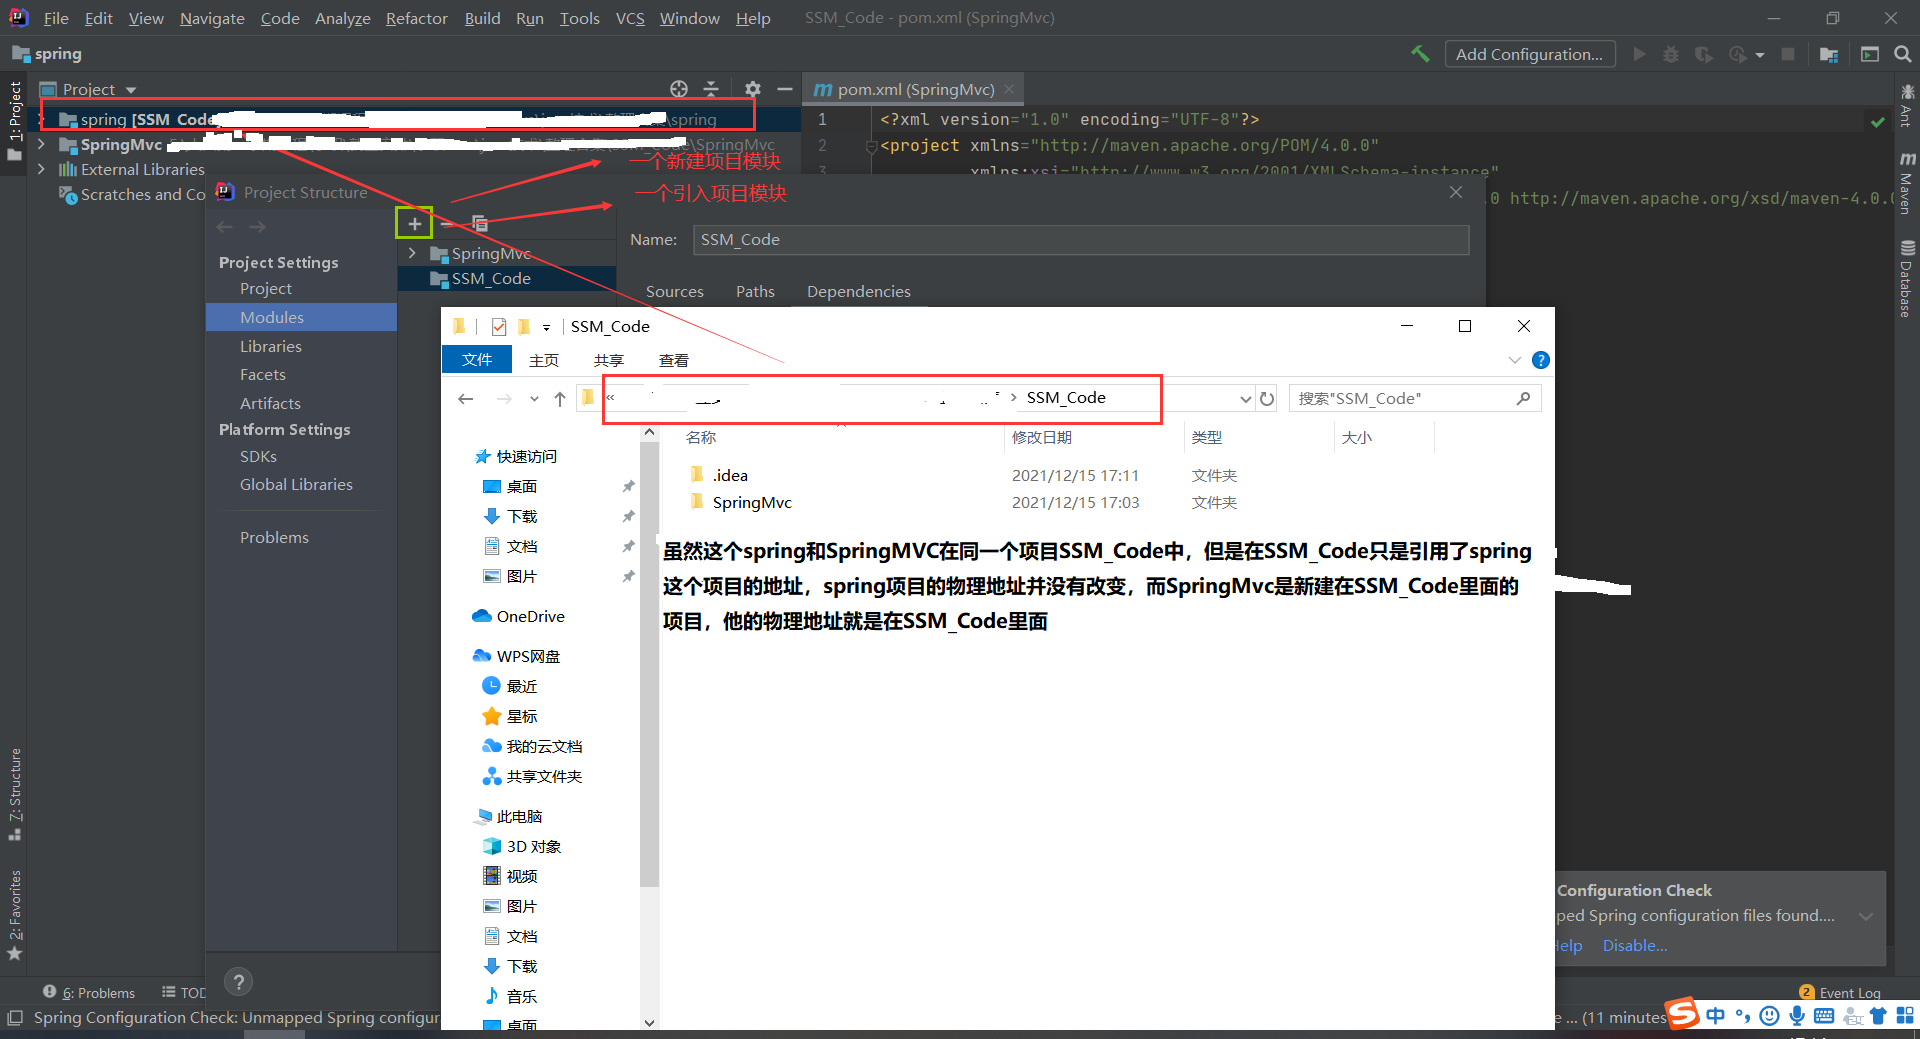
Task: Expand the SpringMvc module in Project Structure
Action: (x=412, y=253)
